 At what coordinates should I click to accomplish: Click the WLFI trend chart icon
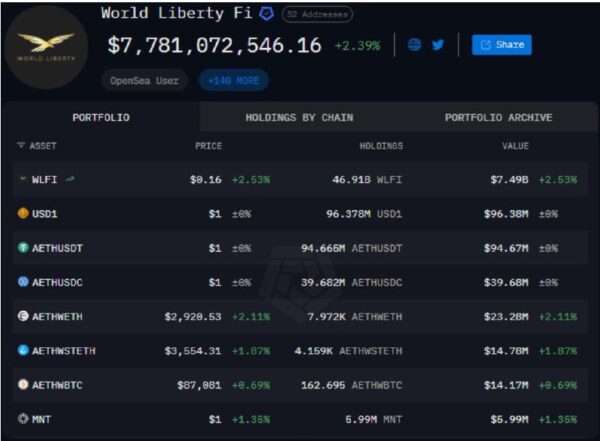click(70, 179)
